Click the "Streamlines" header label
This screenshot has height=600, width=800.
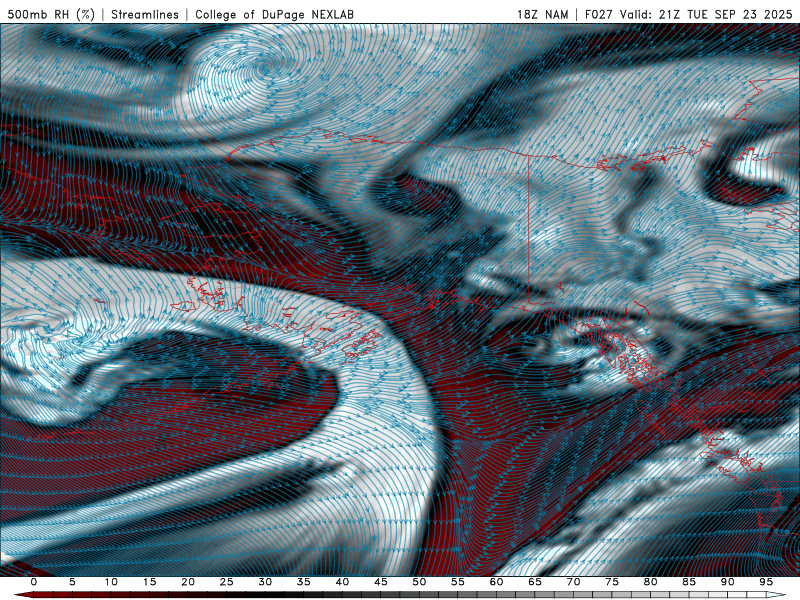(x=145, y=14)
